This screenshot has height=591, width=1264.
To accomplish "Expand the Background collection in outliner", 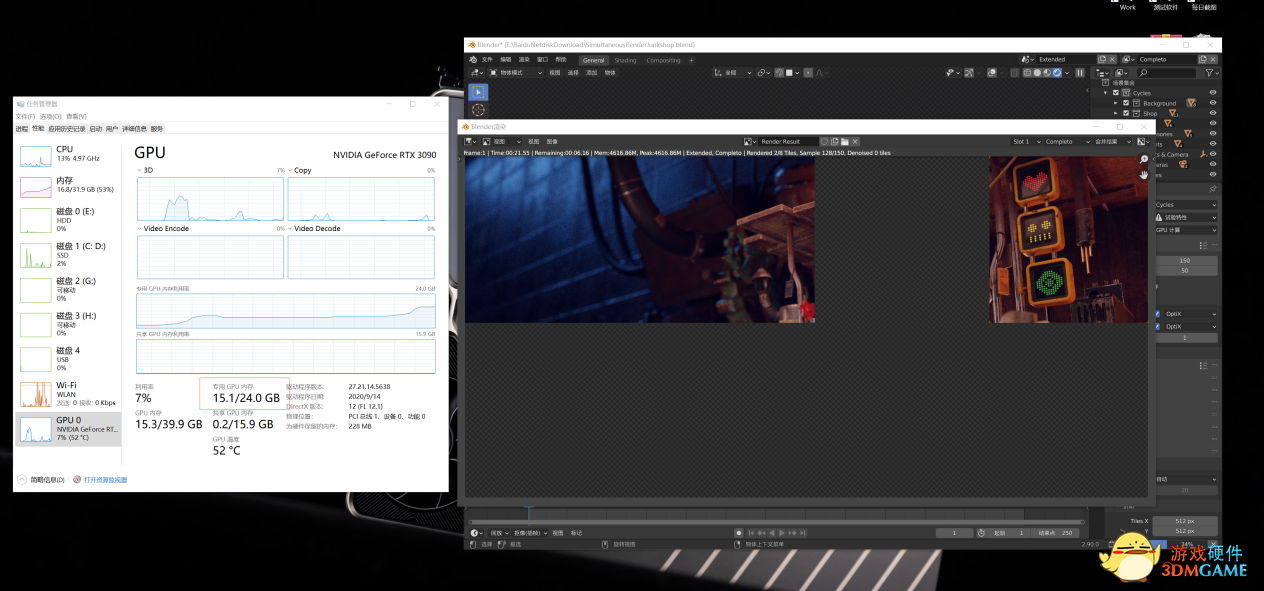I will (1117, 102).
